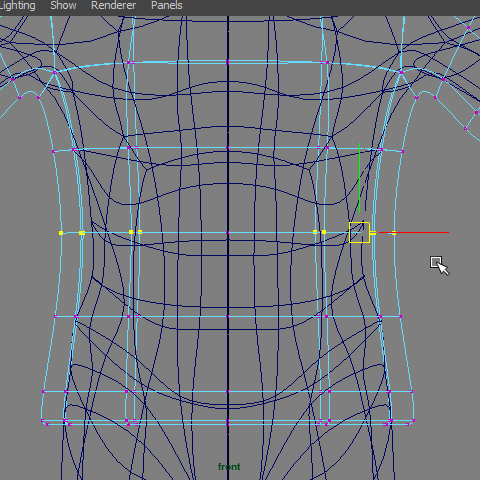Open the Panels menu

[x=167, y=5]
